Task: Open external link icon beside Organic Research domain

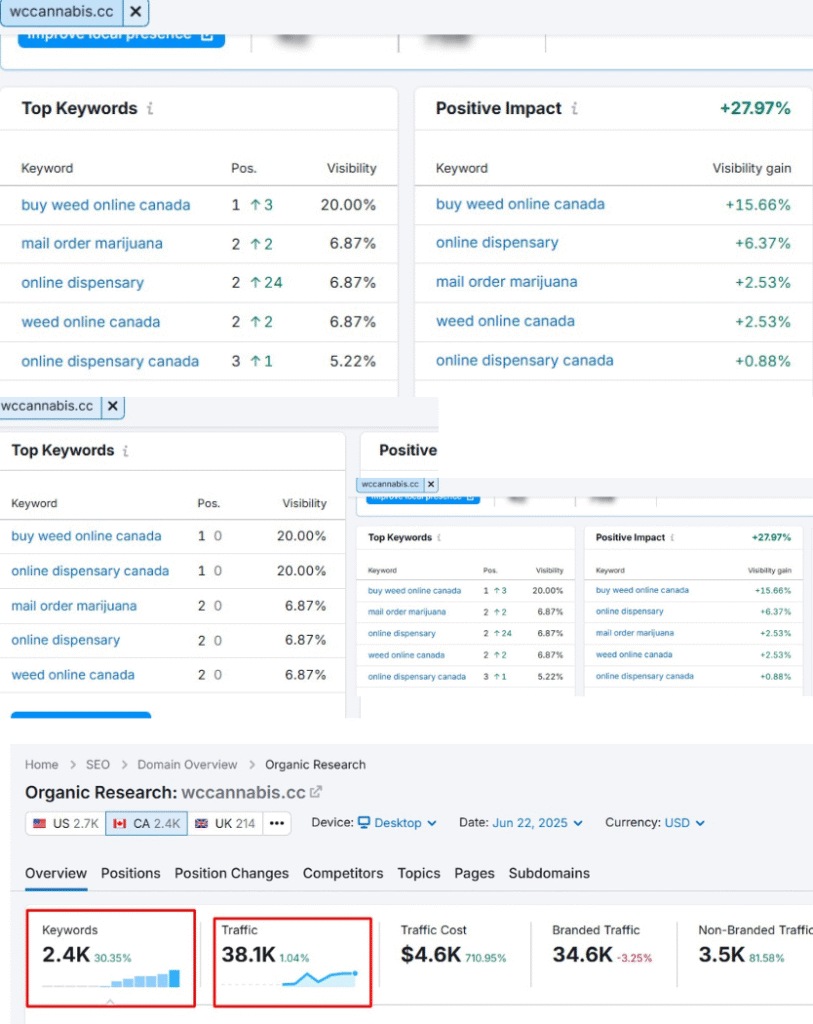Action: [x=317, y=792]
